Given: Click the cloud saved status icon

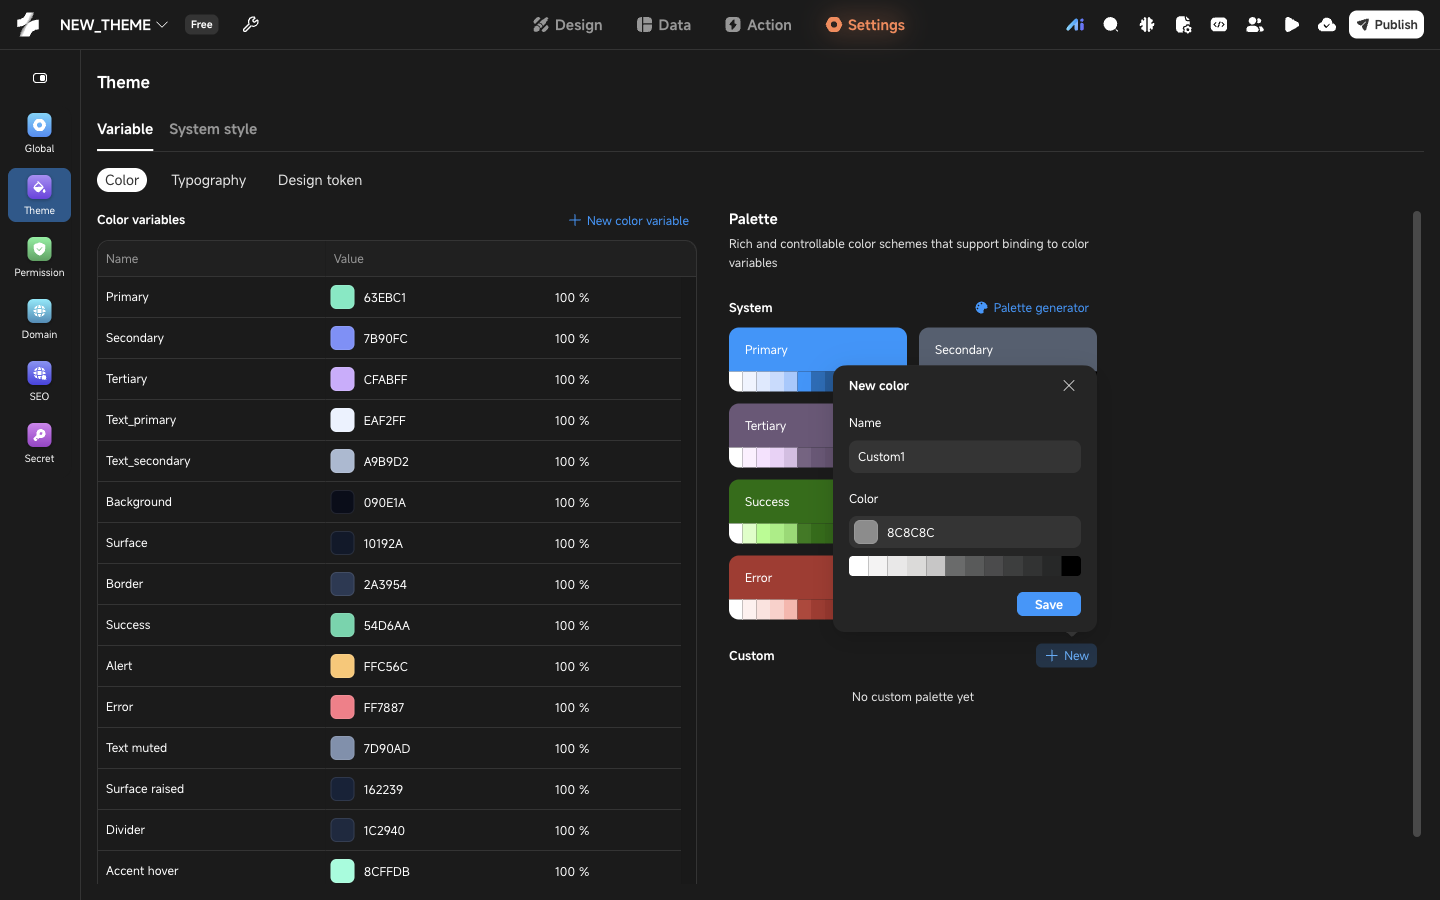Looking at the screenshot, I should (x=1327, y=25).
